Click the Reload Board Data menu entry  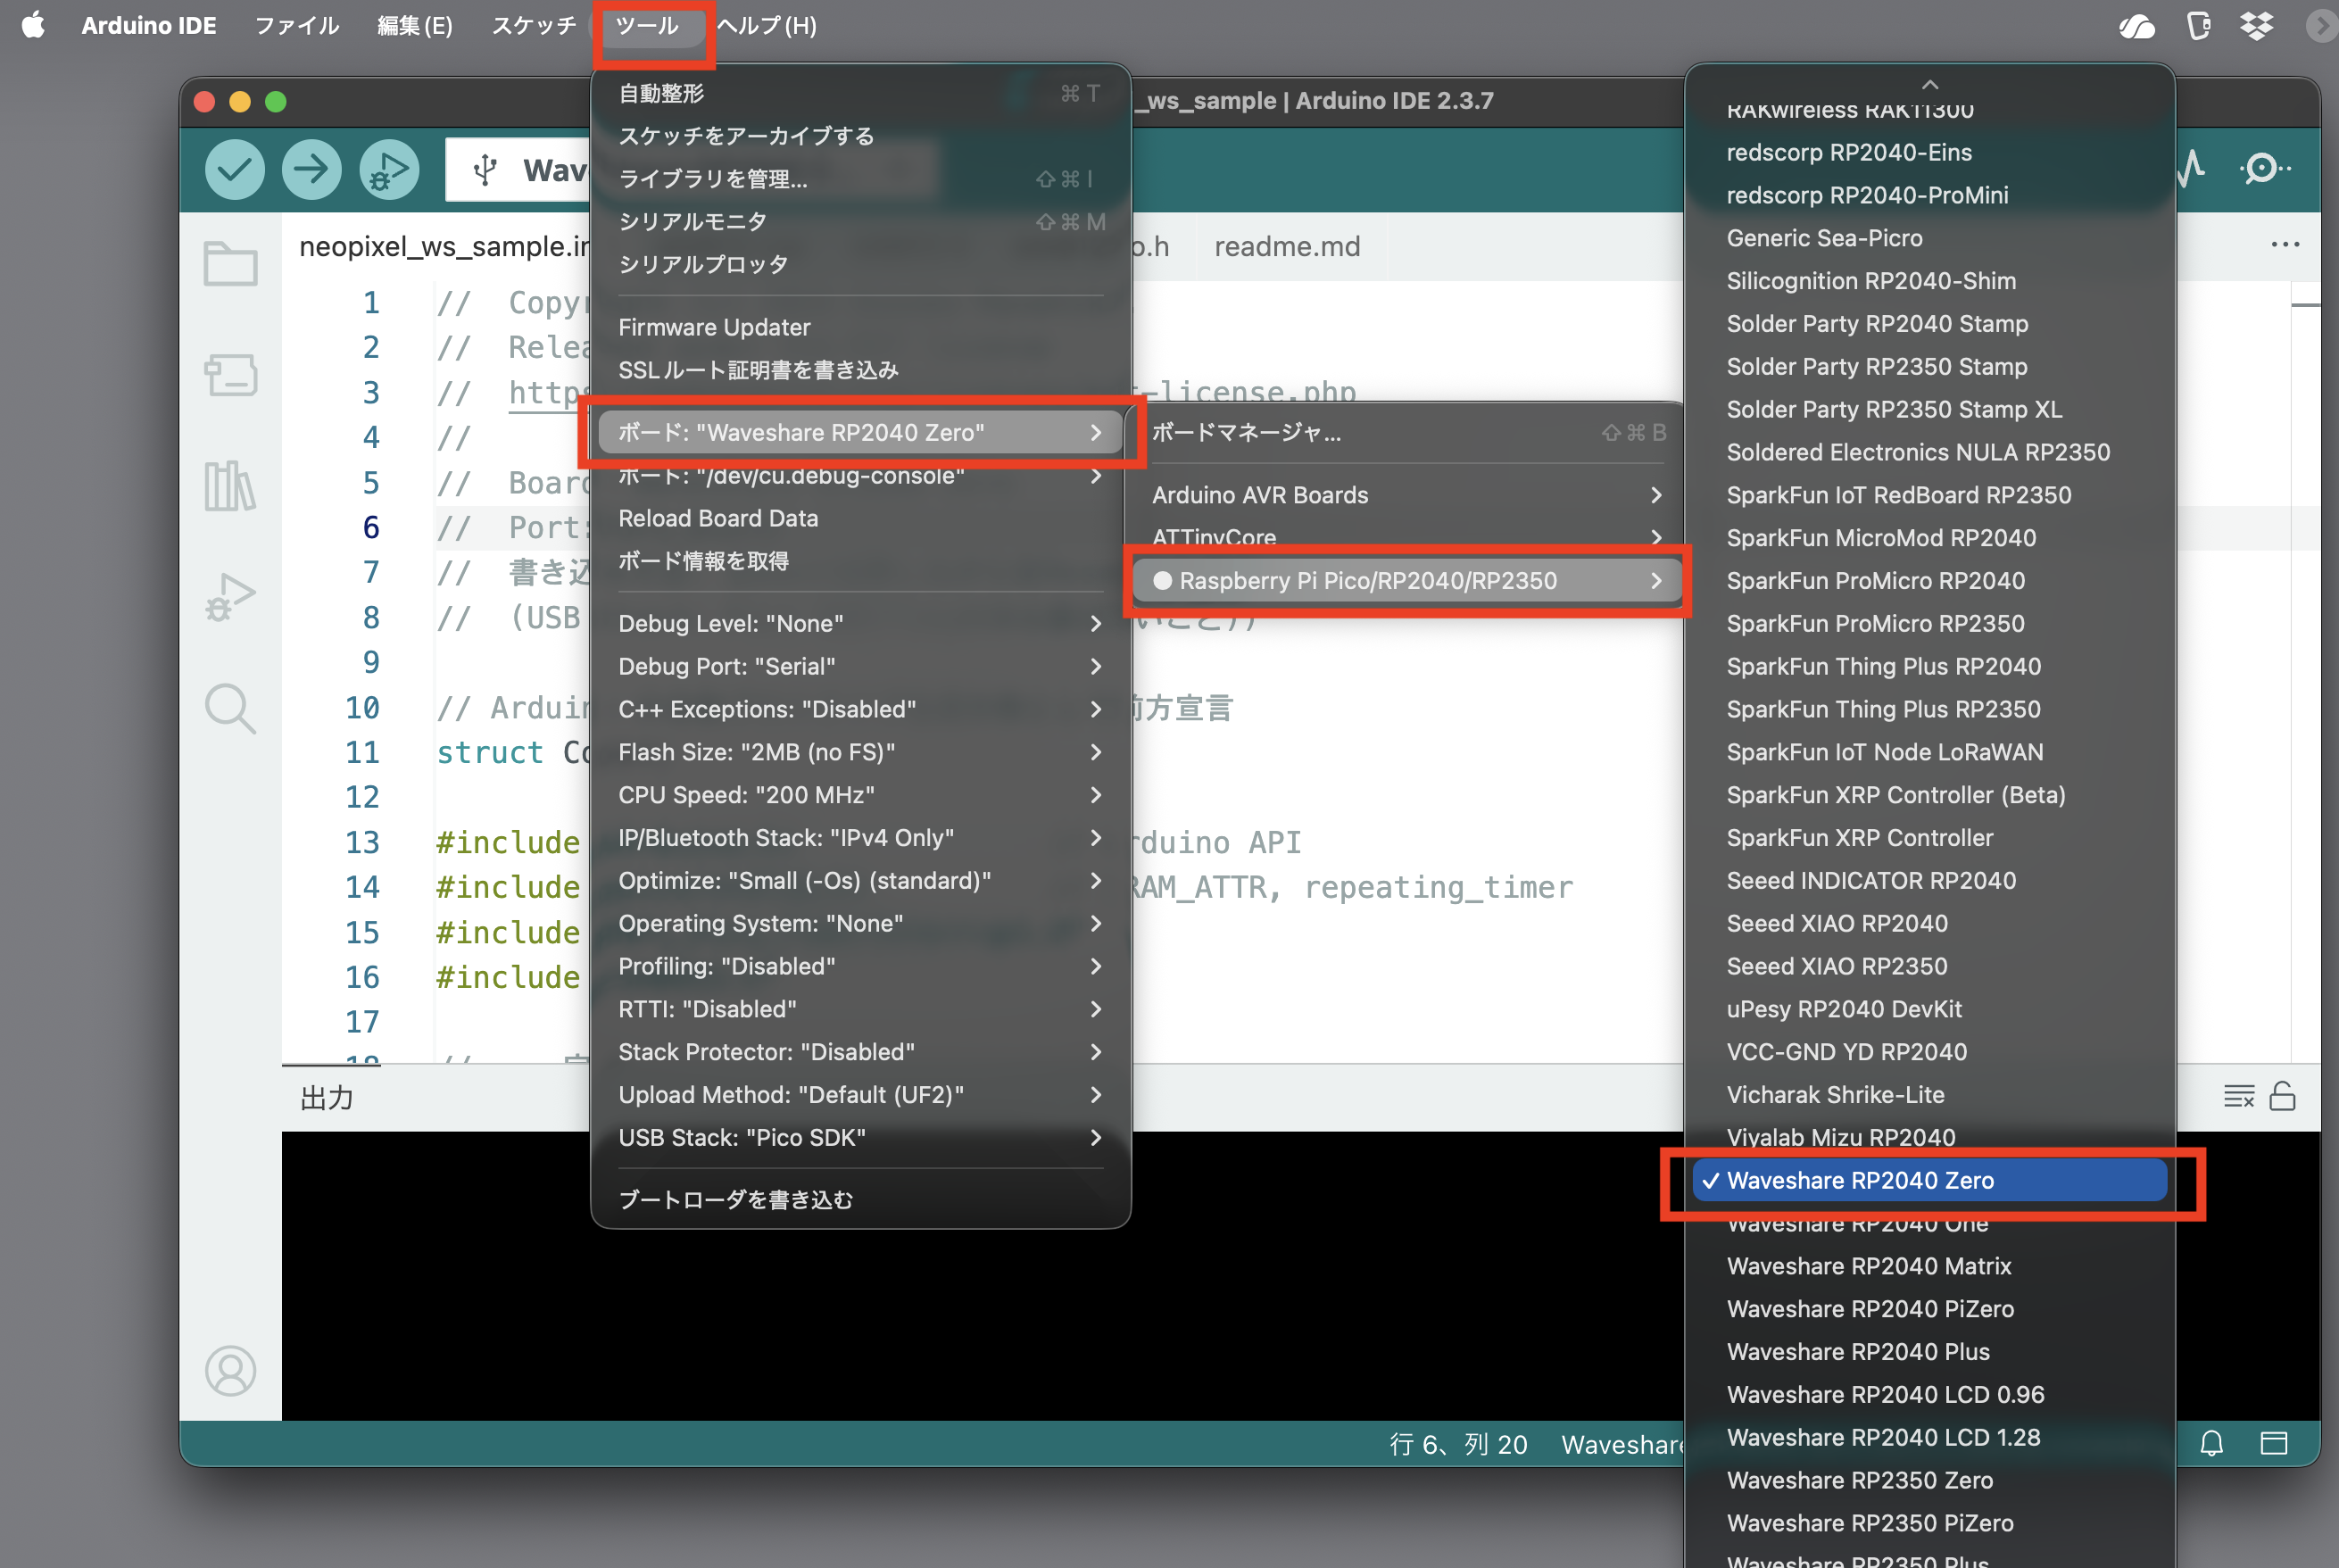[718, 518]
